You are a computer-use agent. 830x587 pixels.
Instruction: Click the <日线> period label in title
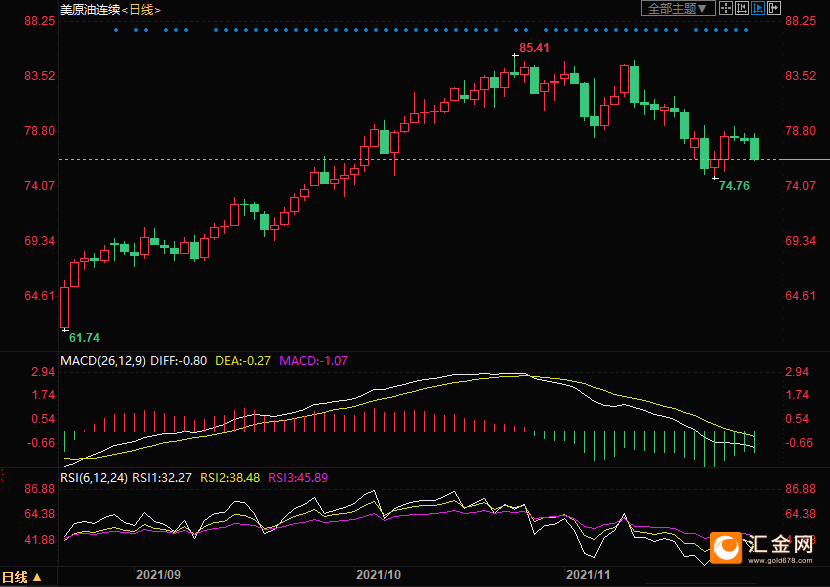(141, 9)
